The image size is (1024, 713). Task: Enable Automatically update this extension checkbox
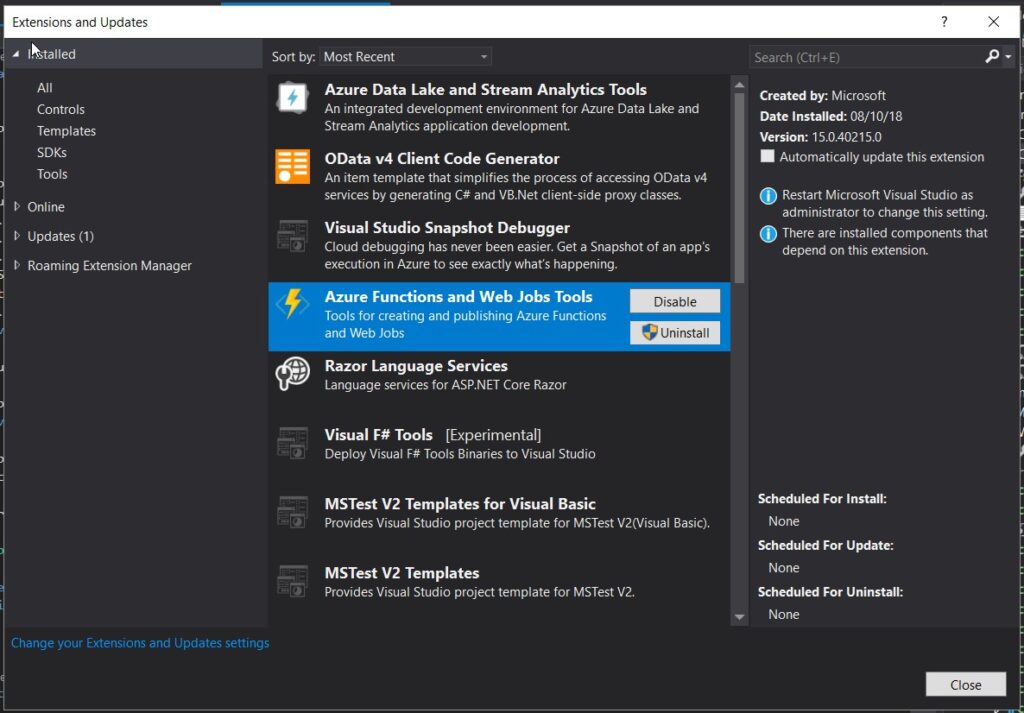pos(767,156)
